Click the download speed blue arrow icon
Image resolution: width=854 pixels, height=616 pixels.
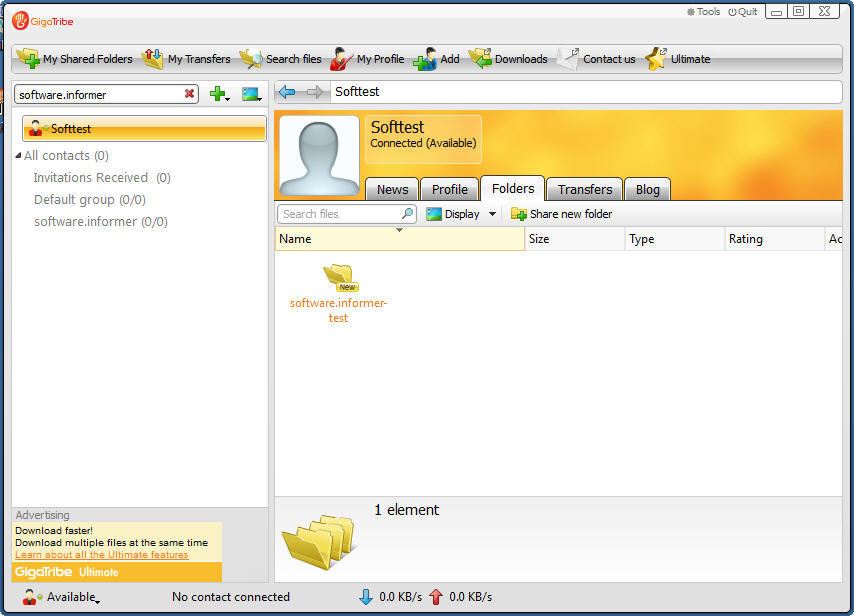[366, 597]
